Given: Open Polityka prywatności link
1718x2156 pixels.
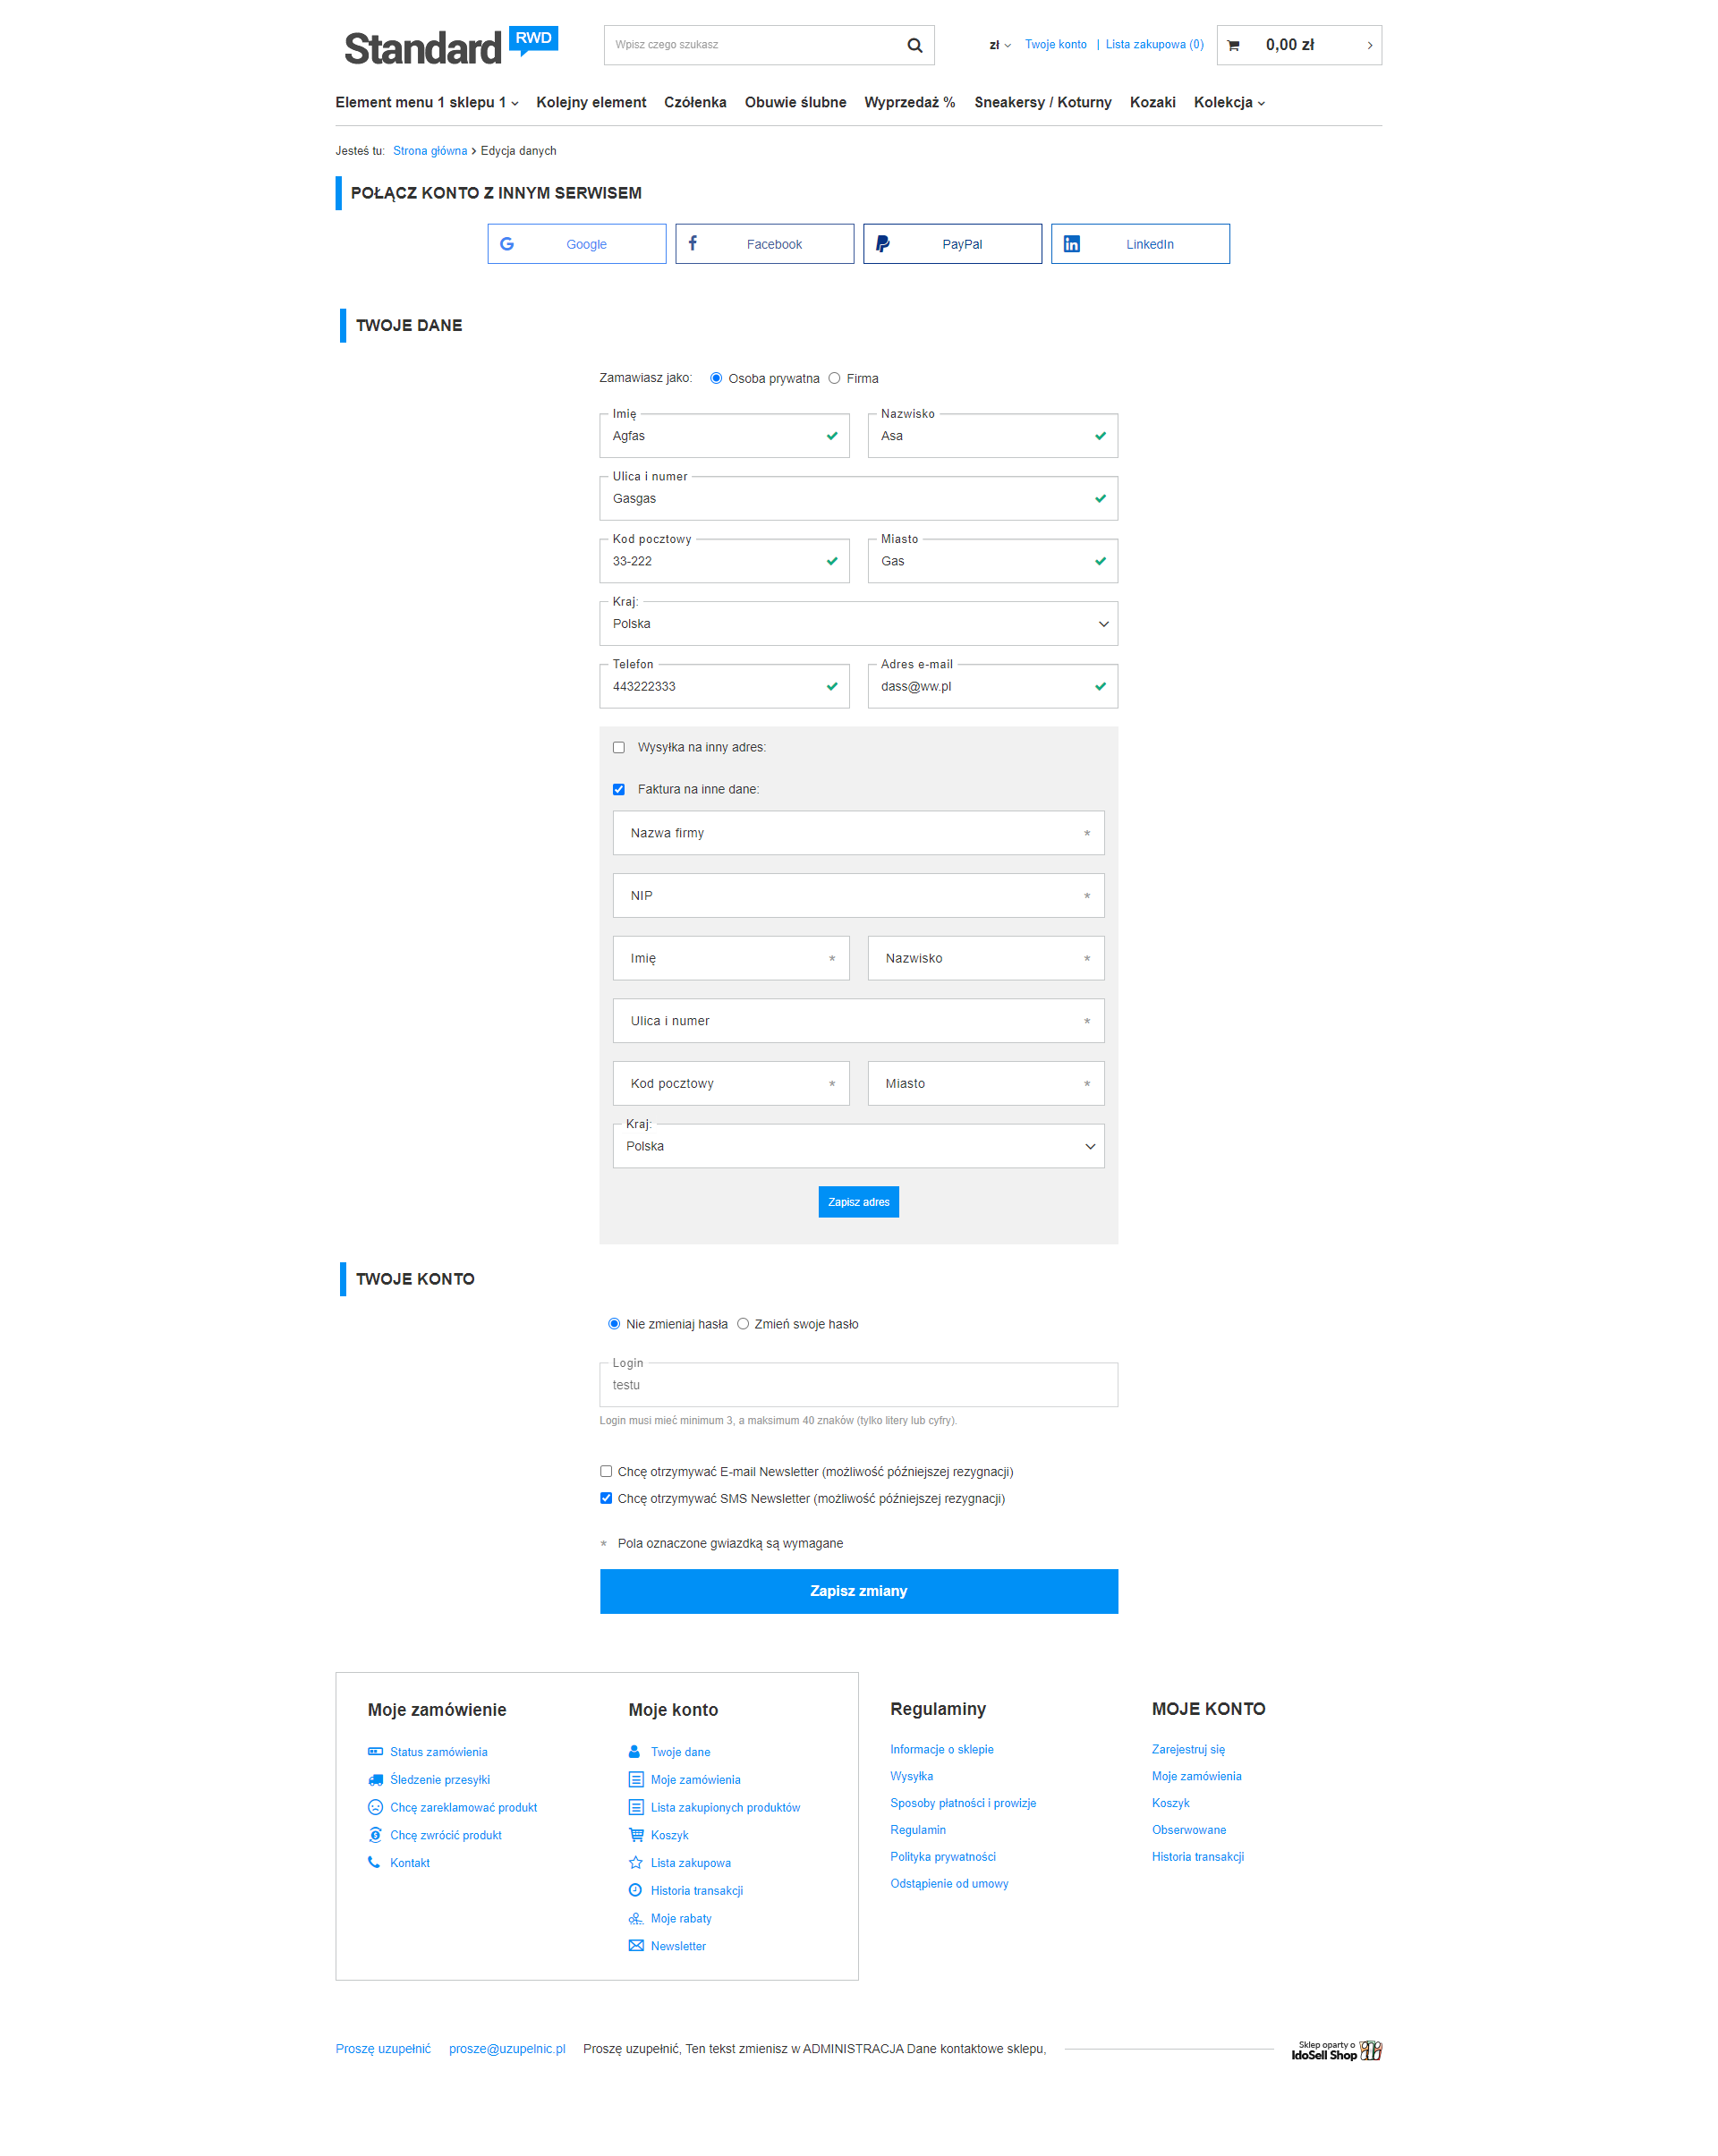Looking at the screenshot, I should (x=942, y=1856).
